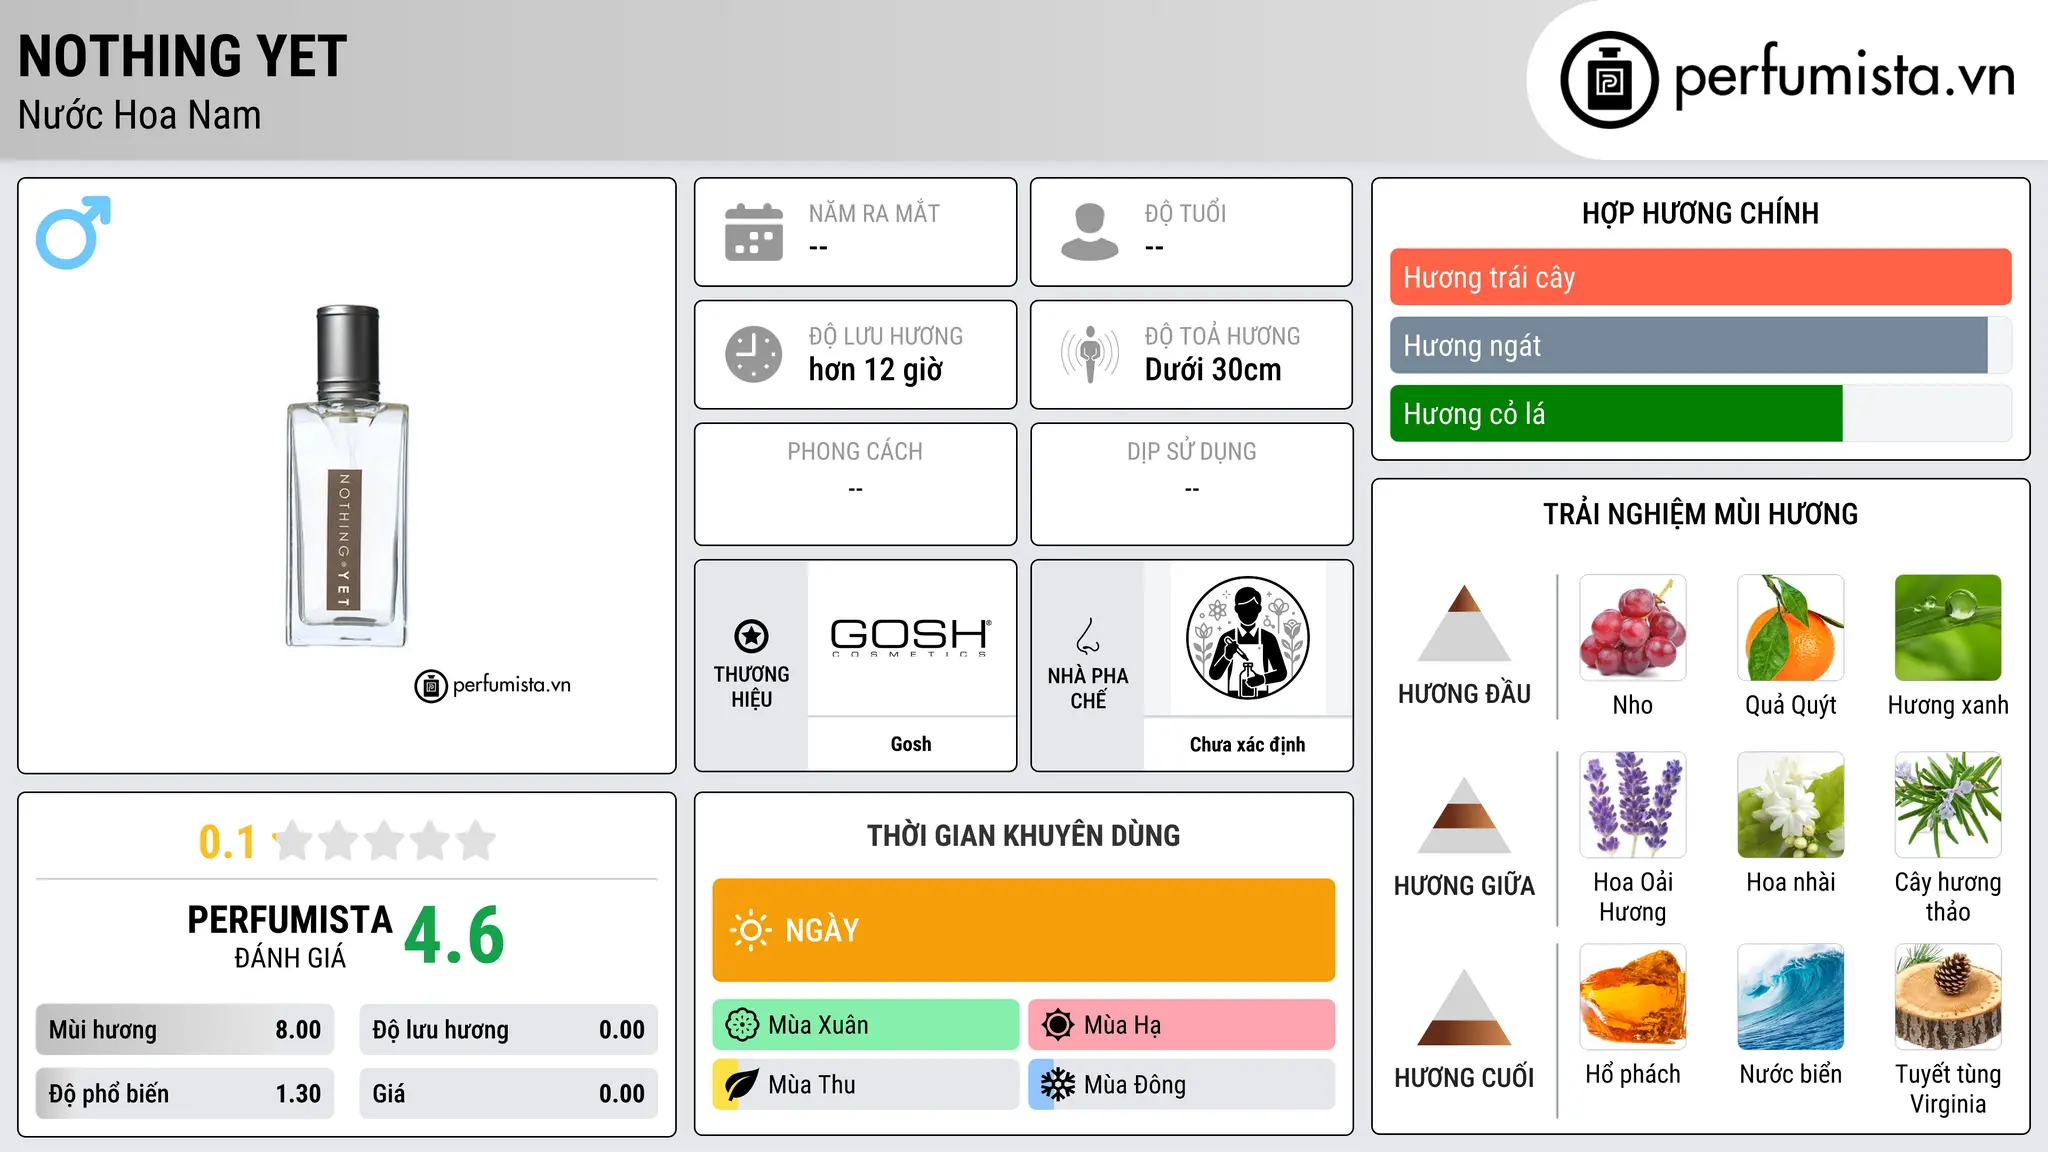Click the HỢP HƯƠNG CHÍNH heading
Screen dimensions: 2048x1152
pos(1700,213)
